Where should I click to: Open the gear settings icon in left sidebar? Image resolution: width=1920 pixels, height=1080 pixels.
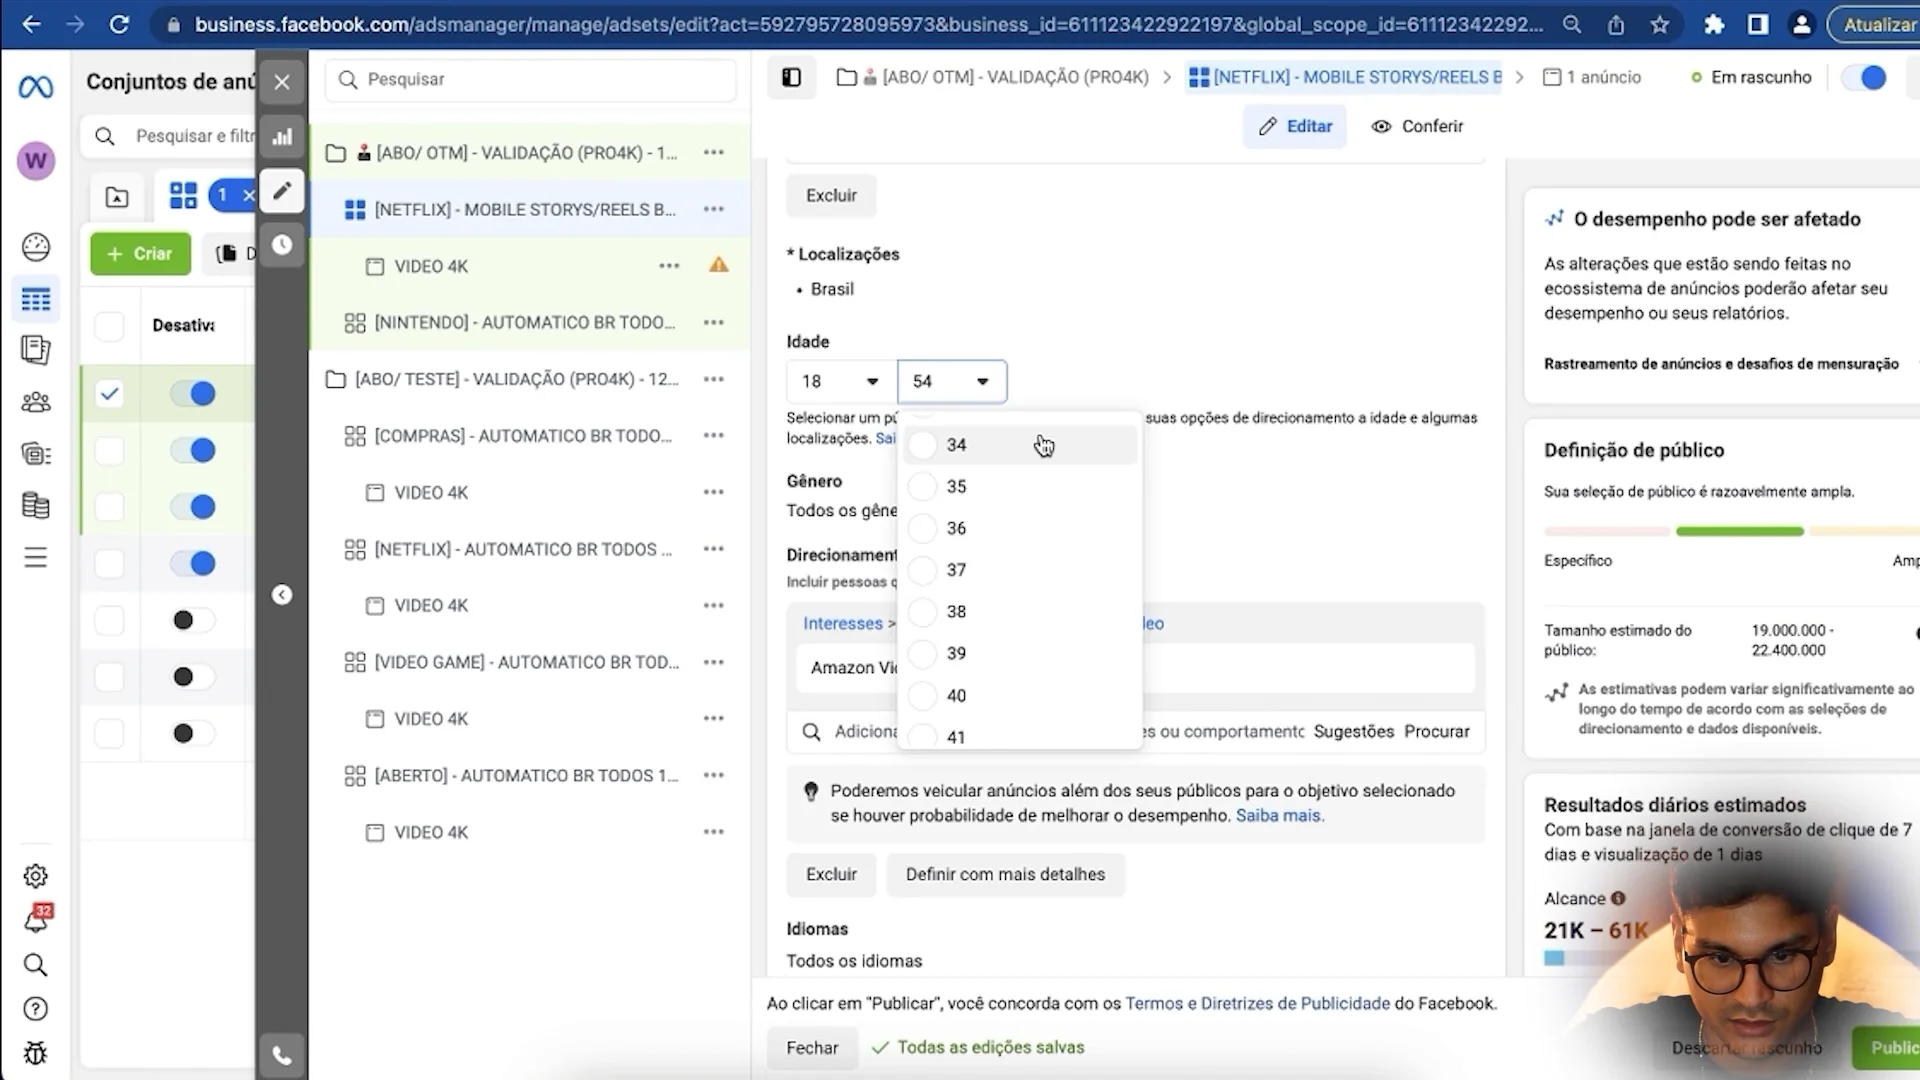[36, 876]
